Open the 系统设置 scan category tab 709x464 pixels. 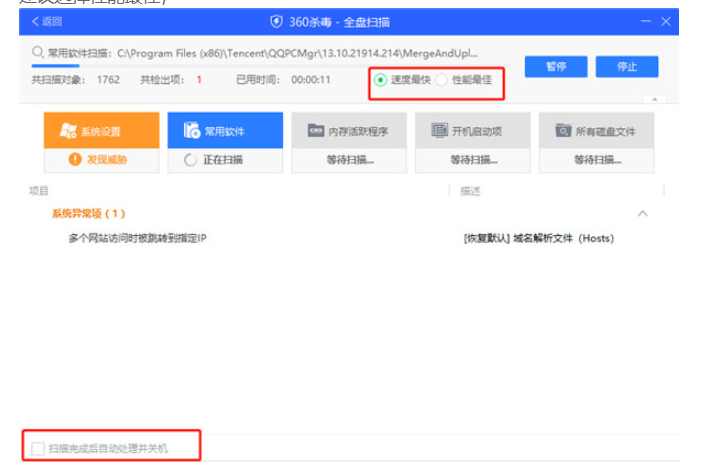tap(101, 130)
